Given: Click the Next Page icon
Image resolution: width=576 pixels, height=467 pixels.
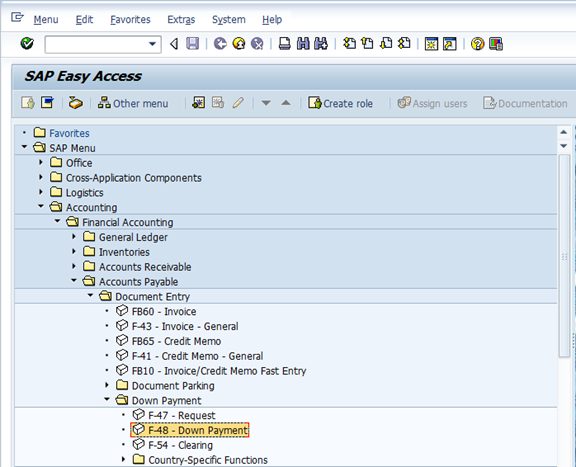Looking at the screenshot, I should [386, 44].
